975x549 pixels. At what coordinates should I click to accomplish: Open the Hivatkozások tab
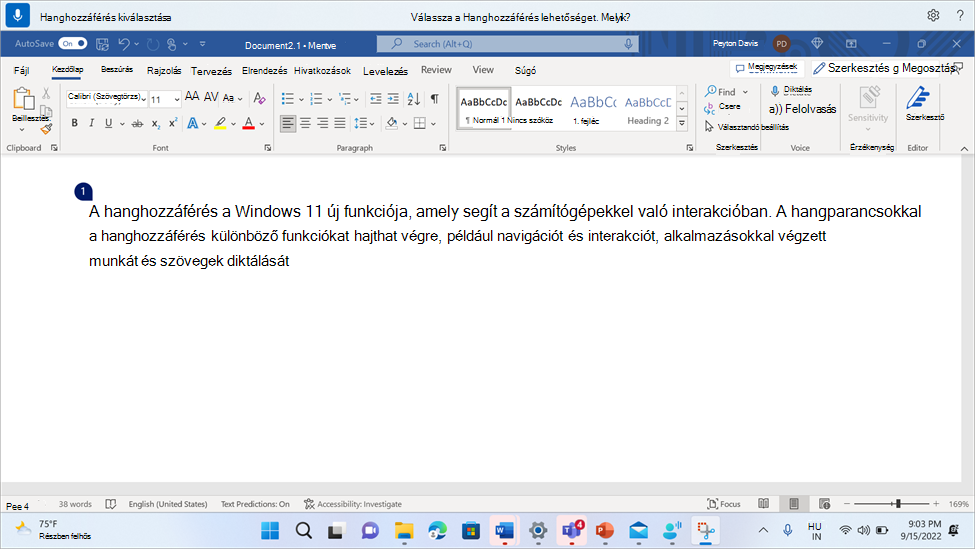[322, 70]
